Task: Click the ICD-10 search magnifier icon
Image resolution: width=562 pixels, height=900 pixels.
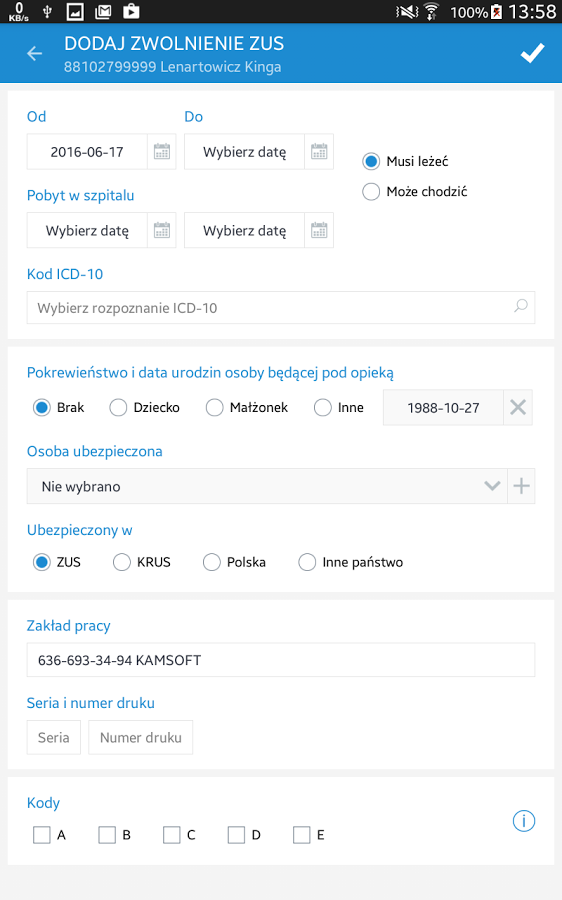Action: [521, 307]
